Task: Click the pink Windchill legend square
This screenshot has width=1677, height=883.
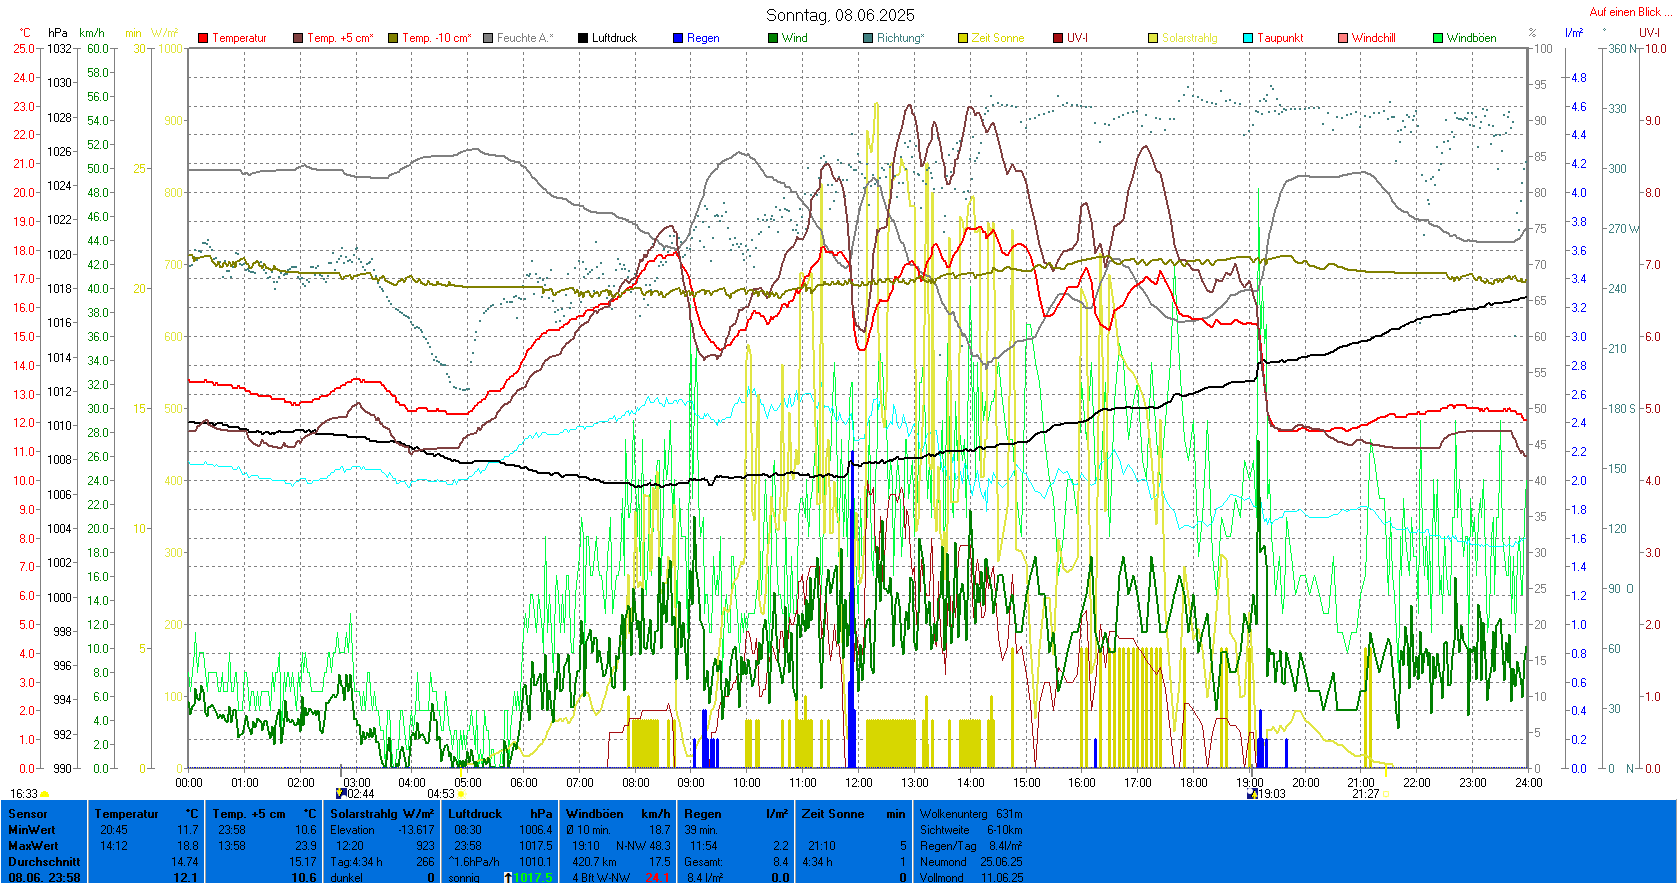Action: [1343, 38]
